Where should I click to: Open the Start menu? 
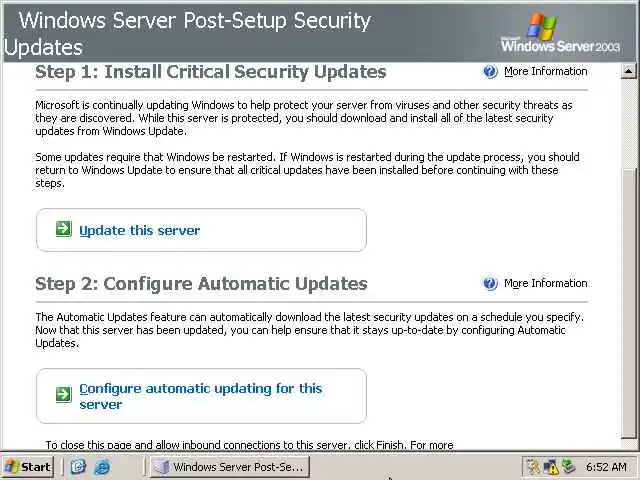(x=27, y=467)
